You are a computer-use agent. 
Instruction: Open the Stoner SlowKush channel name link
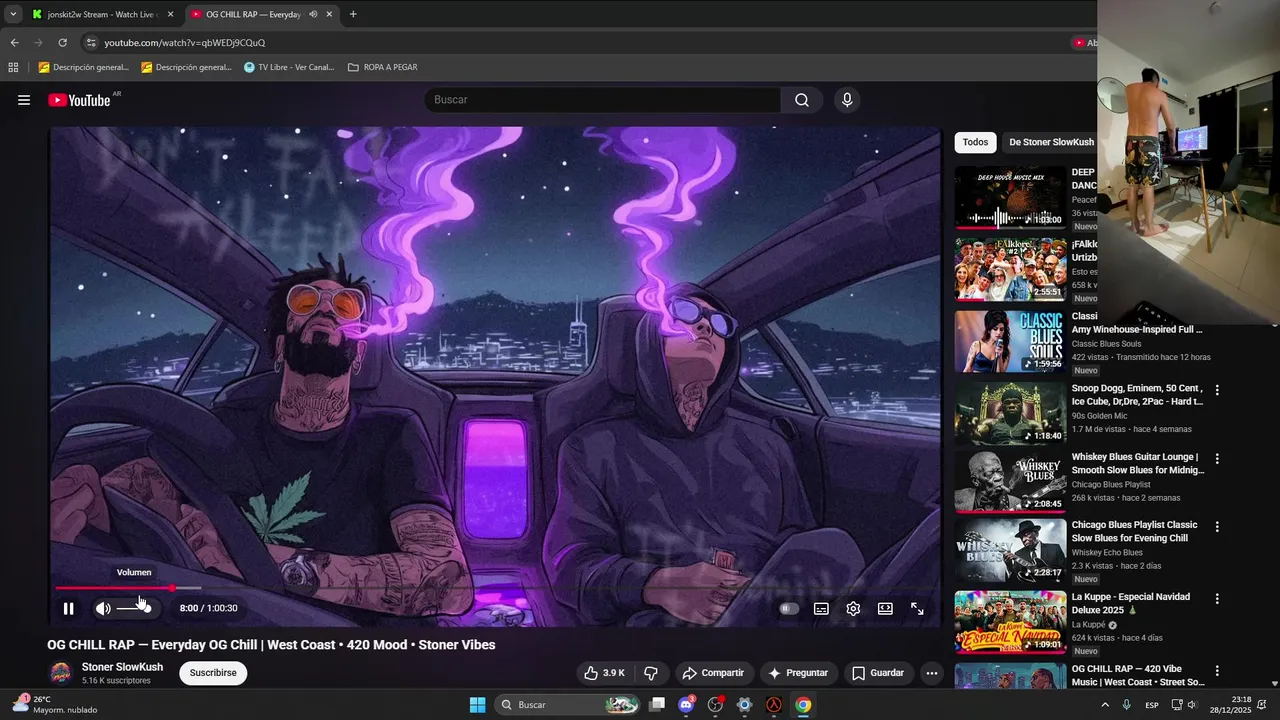pos(122,667)
